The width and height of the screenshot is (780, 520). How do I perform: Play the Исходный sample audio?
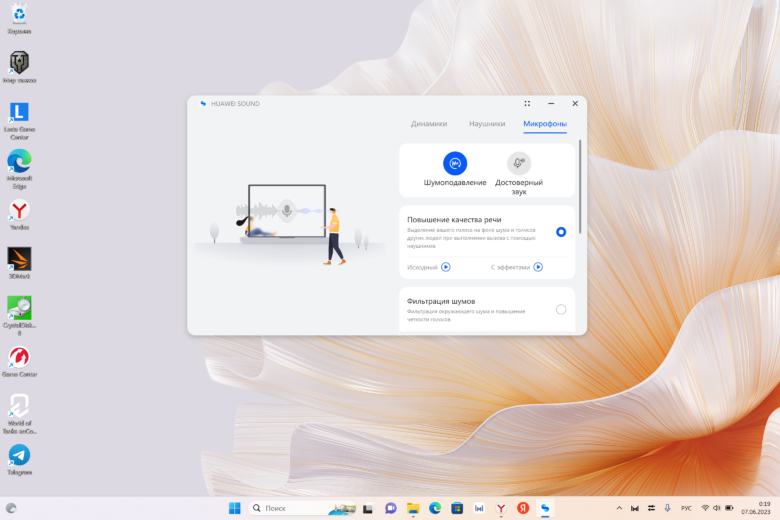[x=446, y=267]
